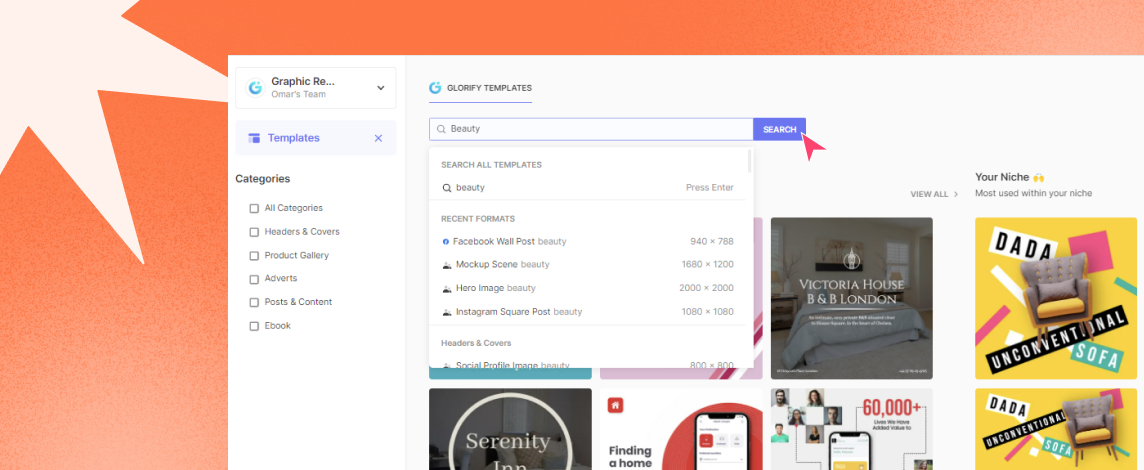Open the Serenity Inn template
This screenshot has width=1144, height=470.
tap(510, 429)
